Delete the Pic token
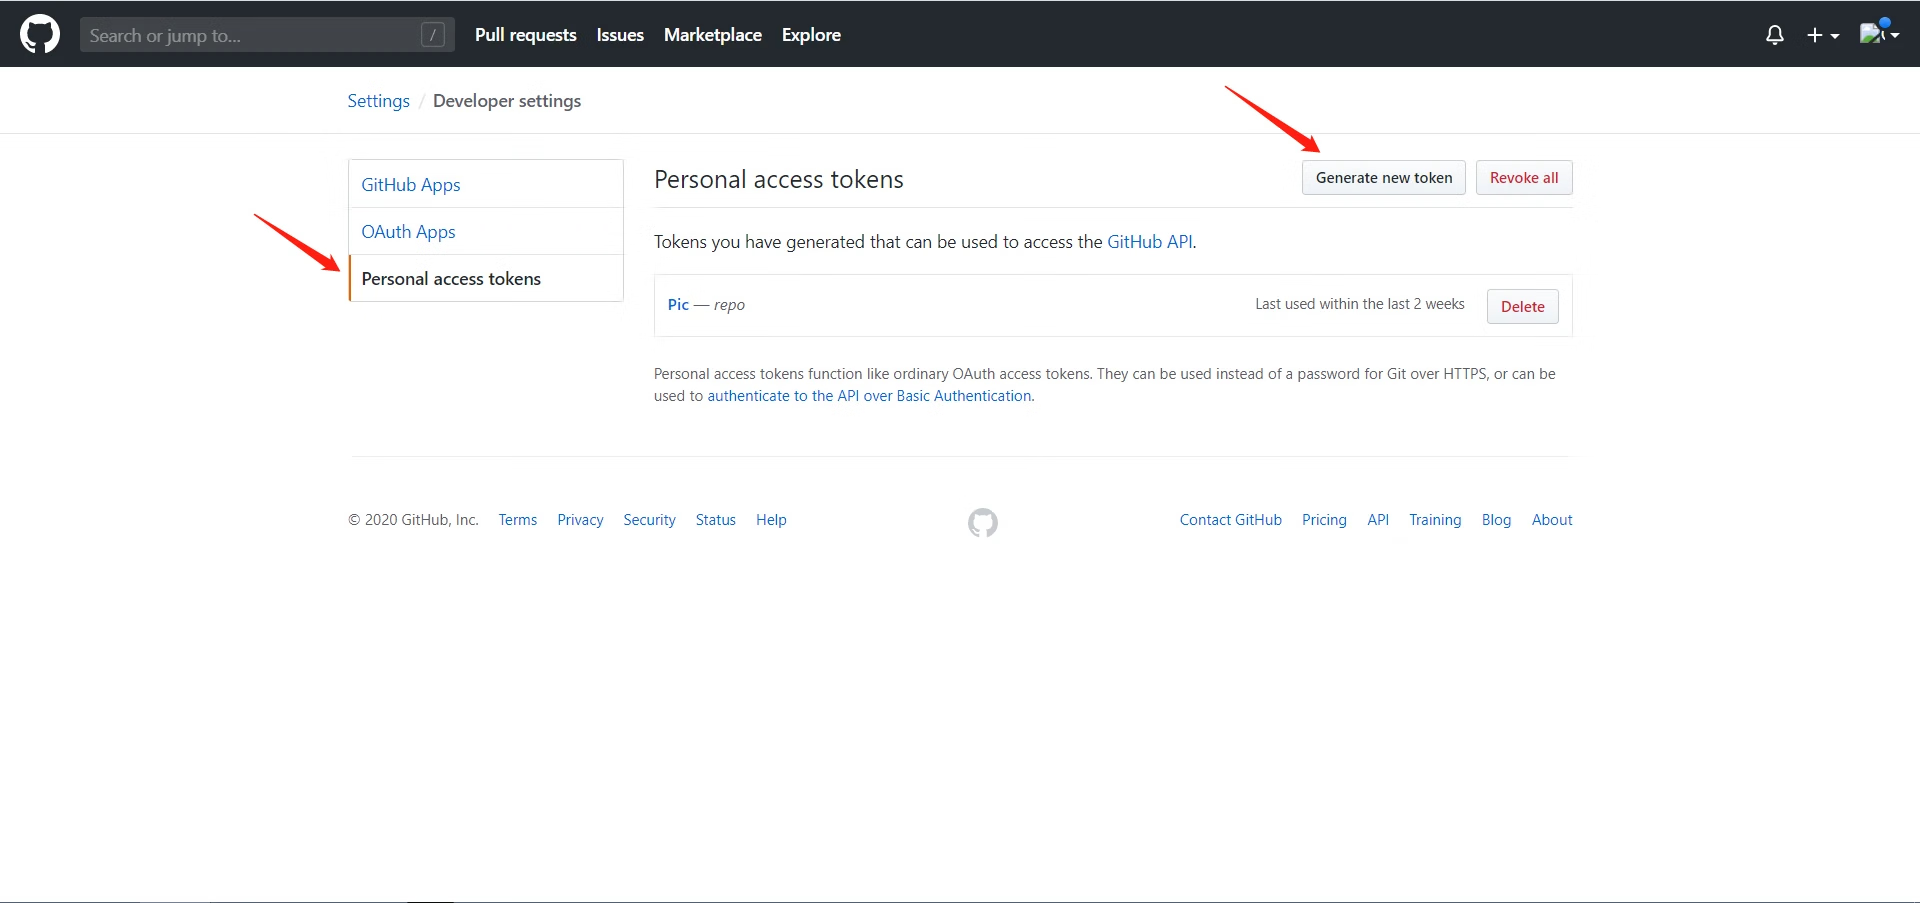This screenshot has width=1920, height=903. [1522, 306]
